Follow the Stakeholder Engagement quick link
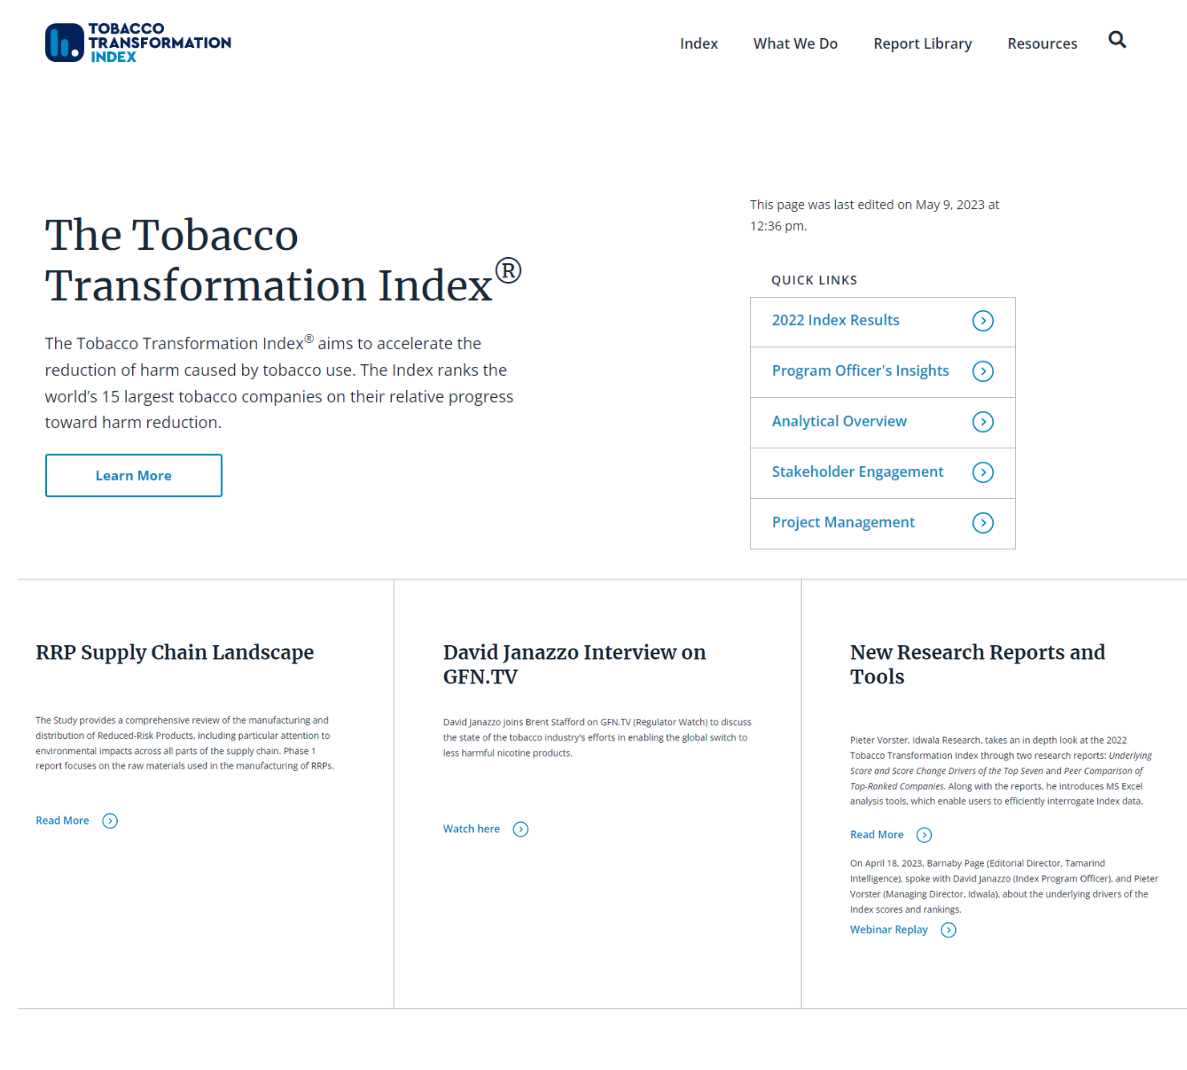The height and width of the screenshot is (1070, 1187). click(x=857, y=472)
